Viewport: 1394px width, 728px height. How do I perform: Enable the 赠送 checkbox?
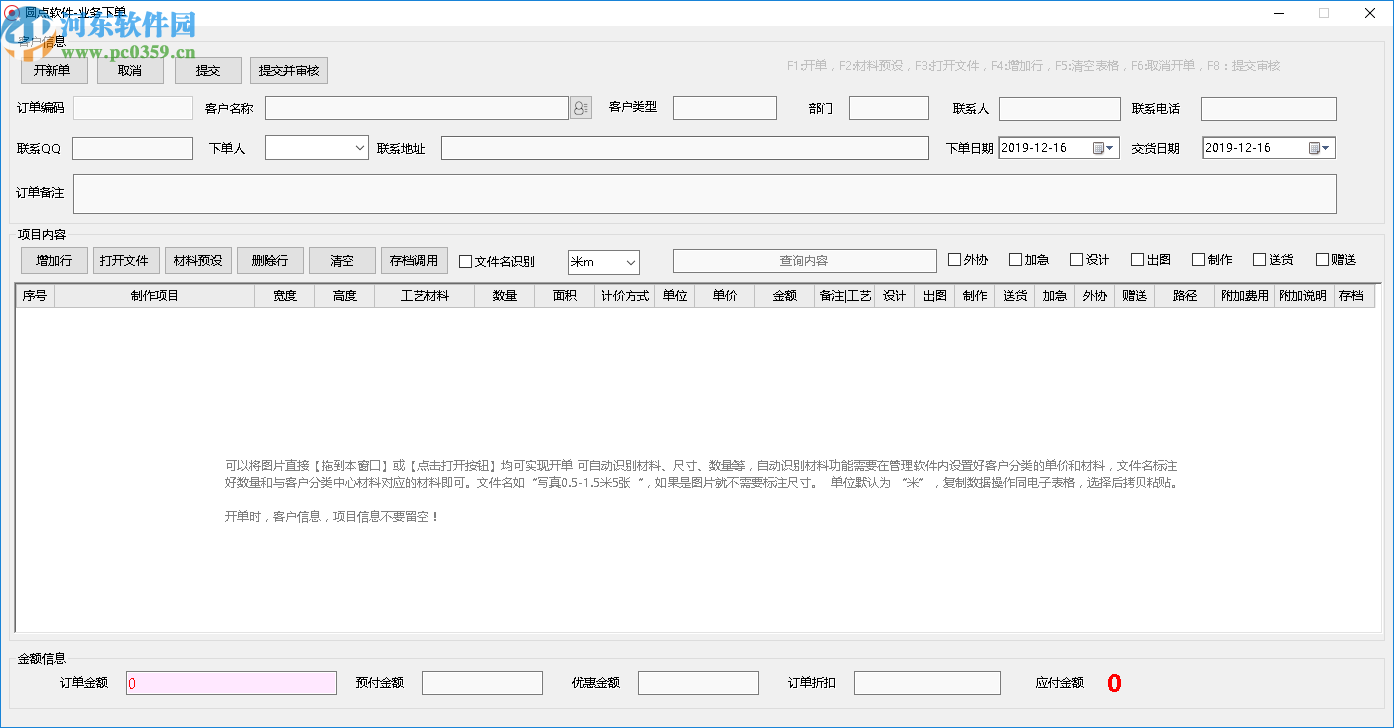point(1323,259)
